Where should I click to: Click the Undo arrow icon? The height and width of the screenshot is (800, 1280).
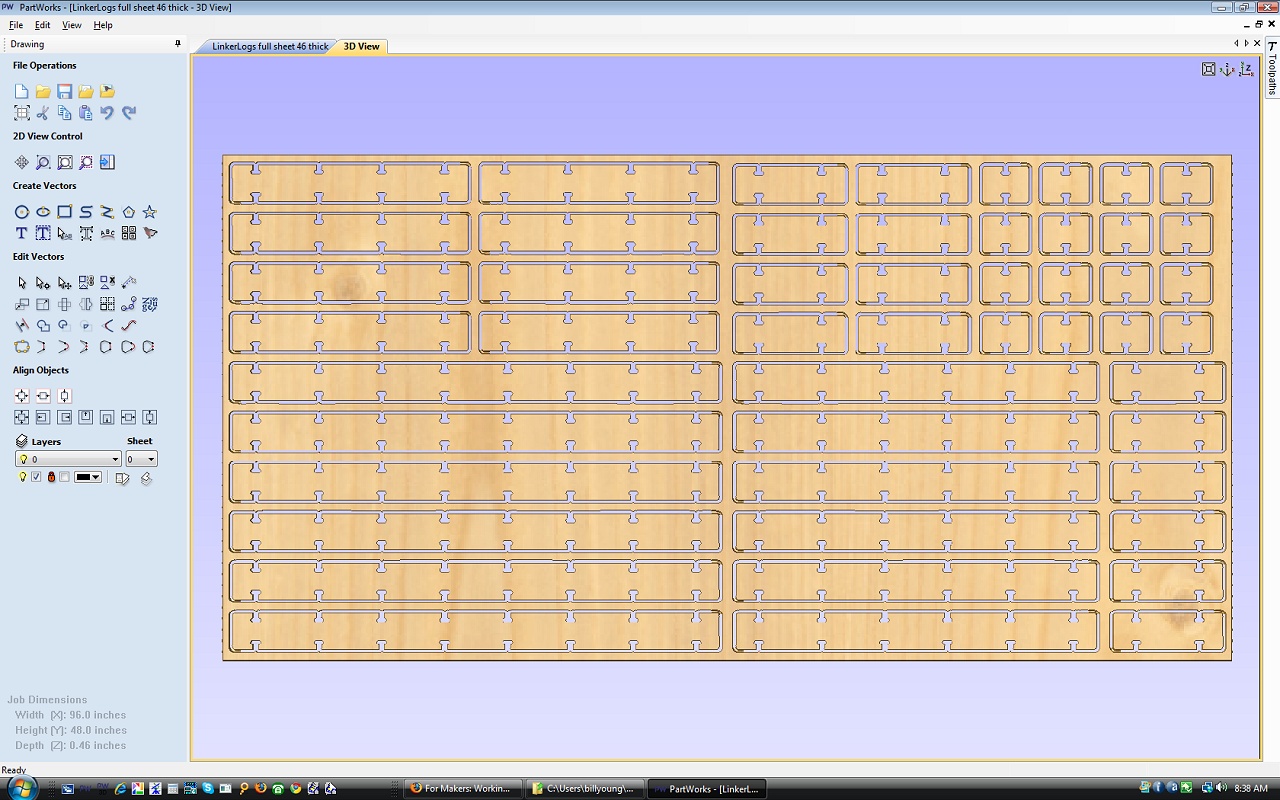point(107,113)
